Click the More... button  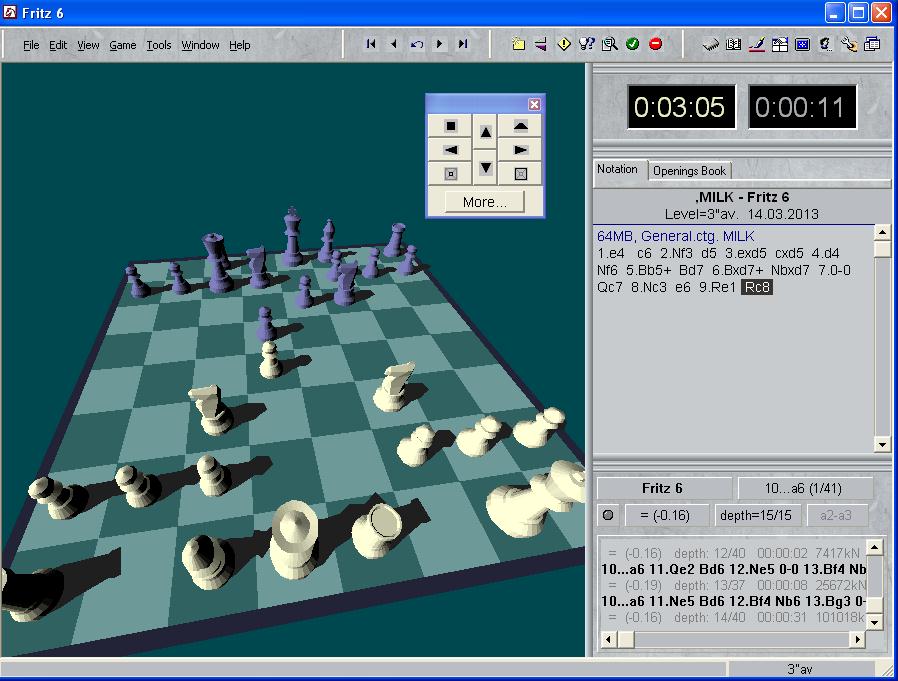(485, 202)
